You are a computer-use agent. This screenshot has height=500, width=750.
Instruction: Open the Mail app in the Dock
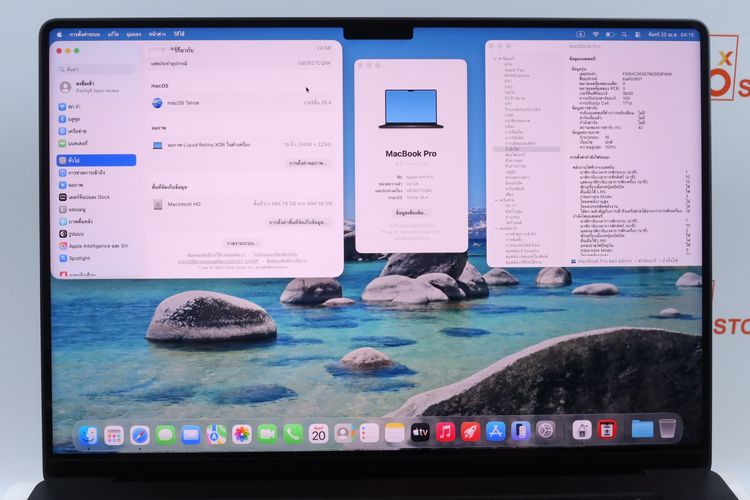(x=191, y=435)
